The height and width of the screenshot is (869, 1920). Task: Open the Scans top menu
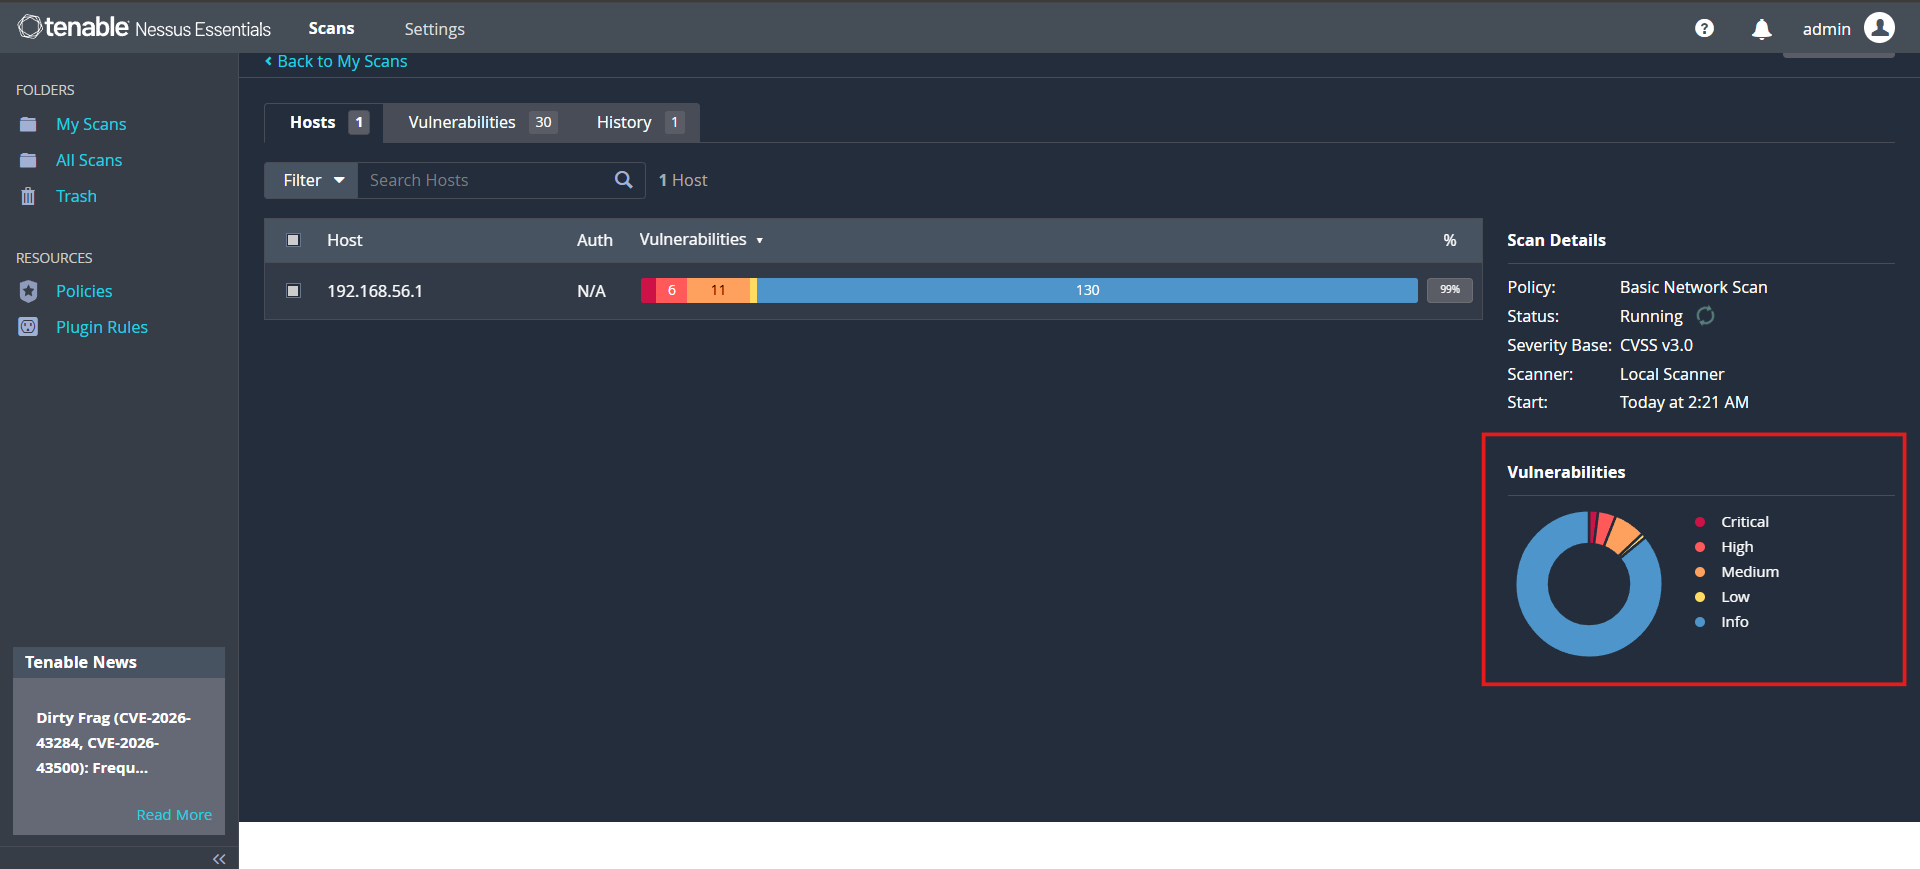[x=331, y=28]
